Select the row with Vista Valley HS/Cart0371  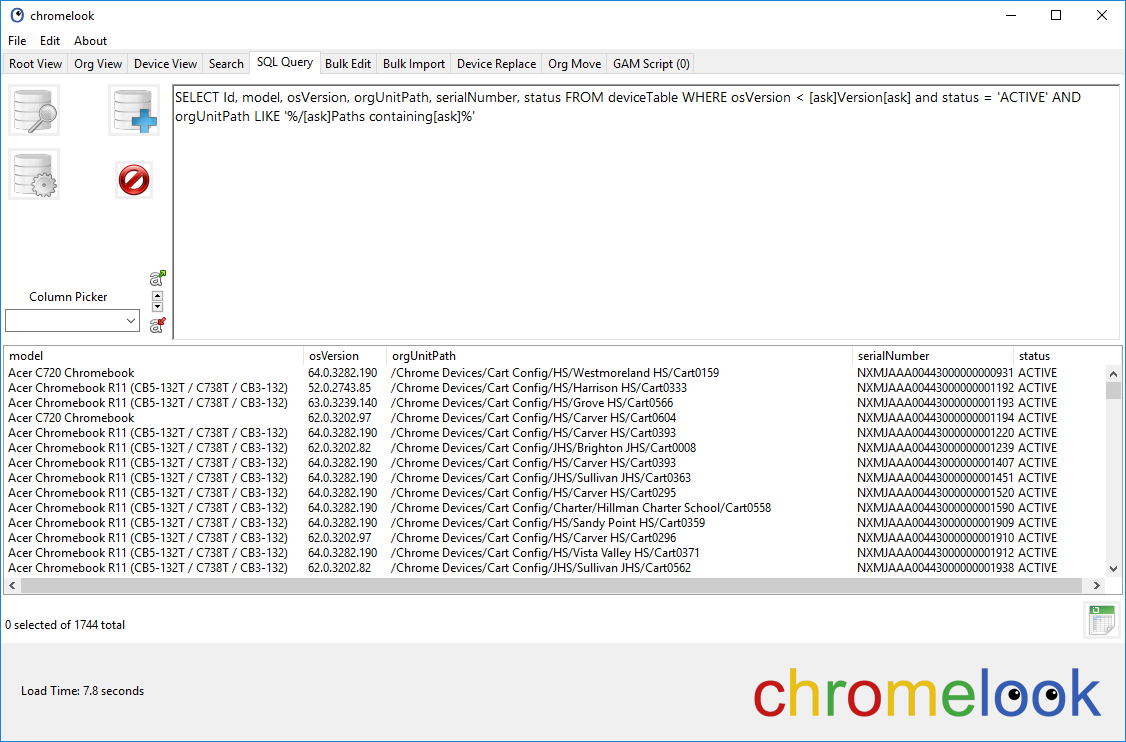click(x=555, y=553)
